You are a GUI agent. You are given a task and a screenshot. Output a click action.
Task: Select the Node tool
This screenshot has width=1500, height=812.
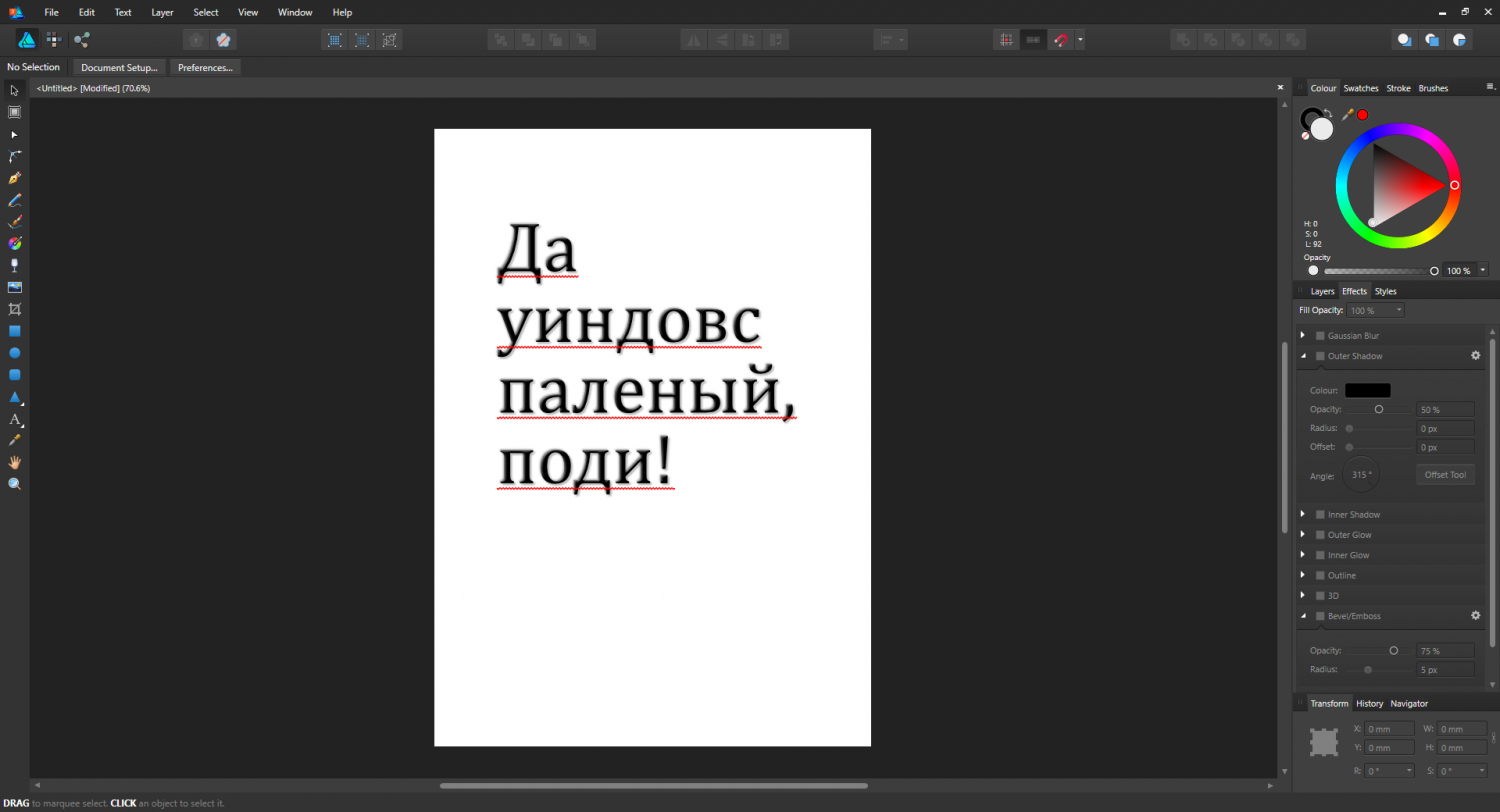14,134
